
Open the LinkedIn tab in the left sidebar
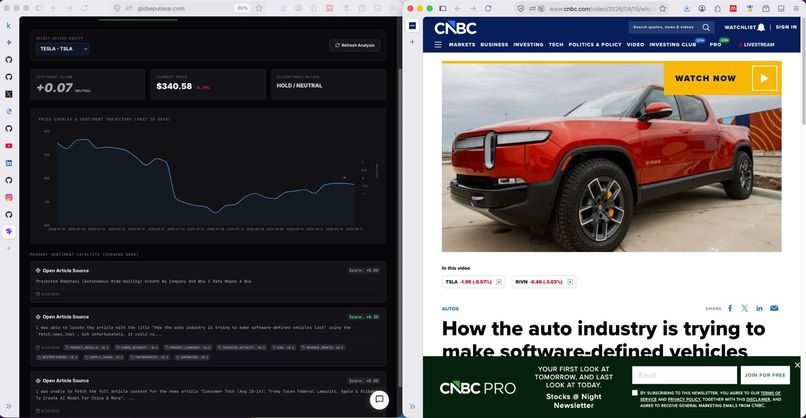9,163
